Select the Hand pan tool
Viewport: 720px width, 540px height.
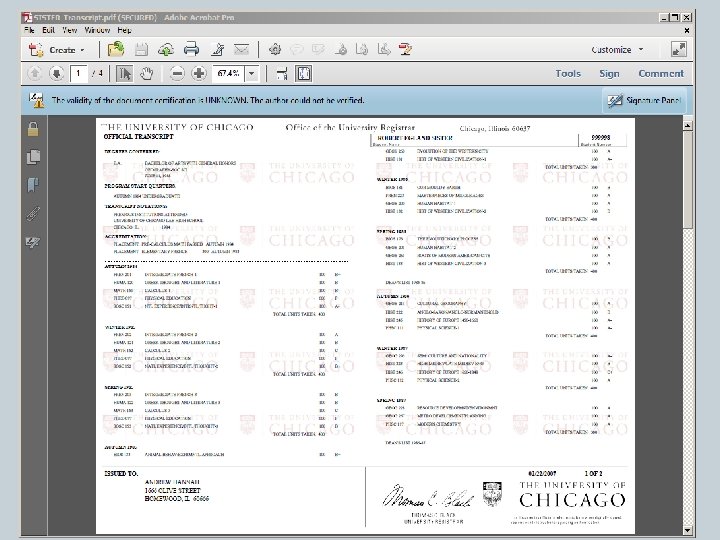[146, 73]
